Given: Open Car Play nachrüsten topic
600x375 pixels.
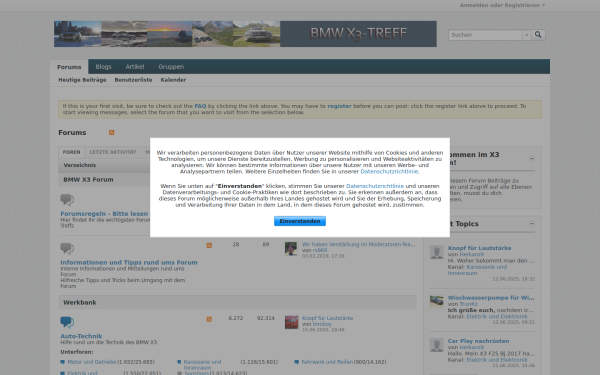Looking at the screenshot, I should pyautogui.click(x=478, y=341).
